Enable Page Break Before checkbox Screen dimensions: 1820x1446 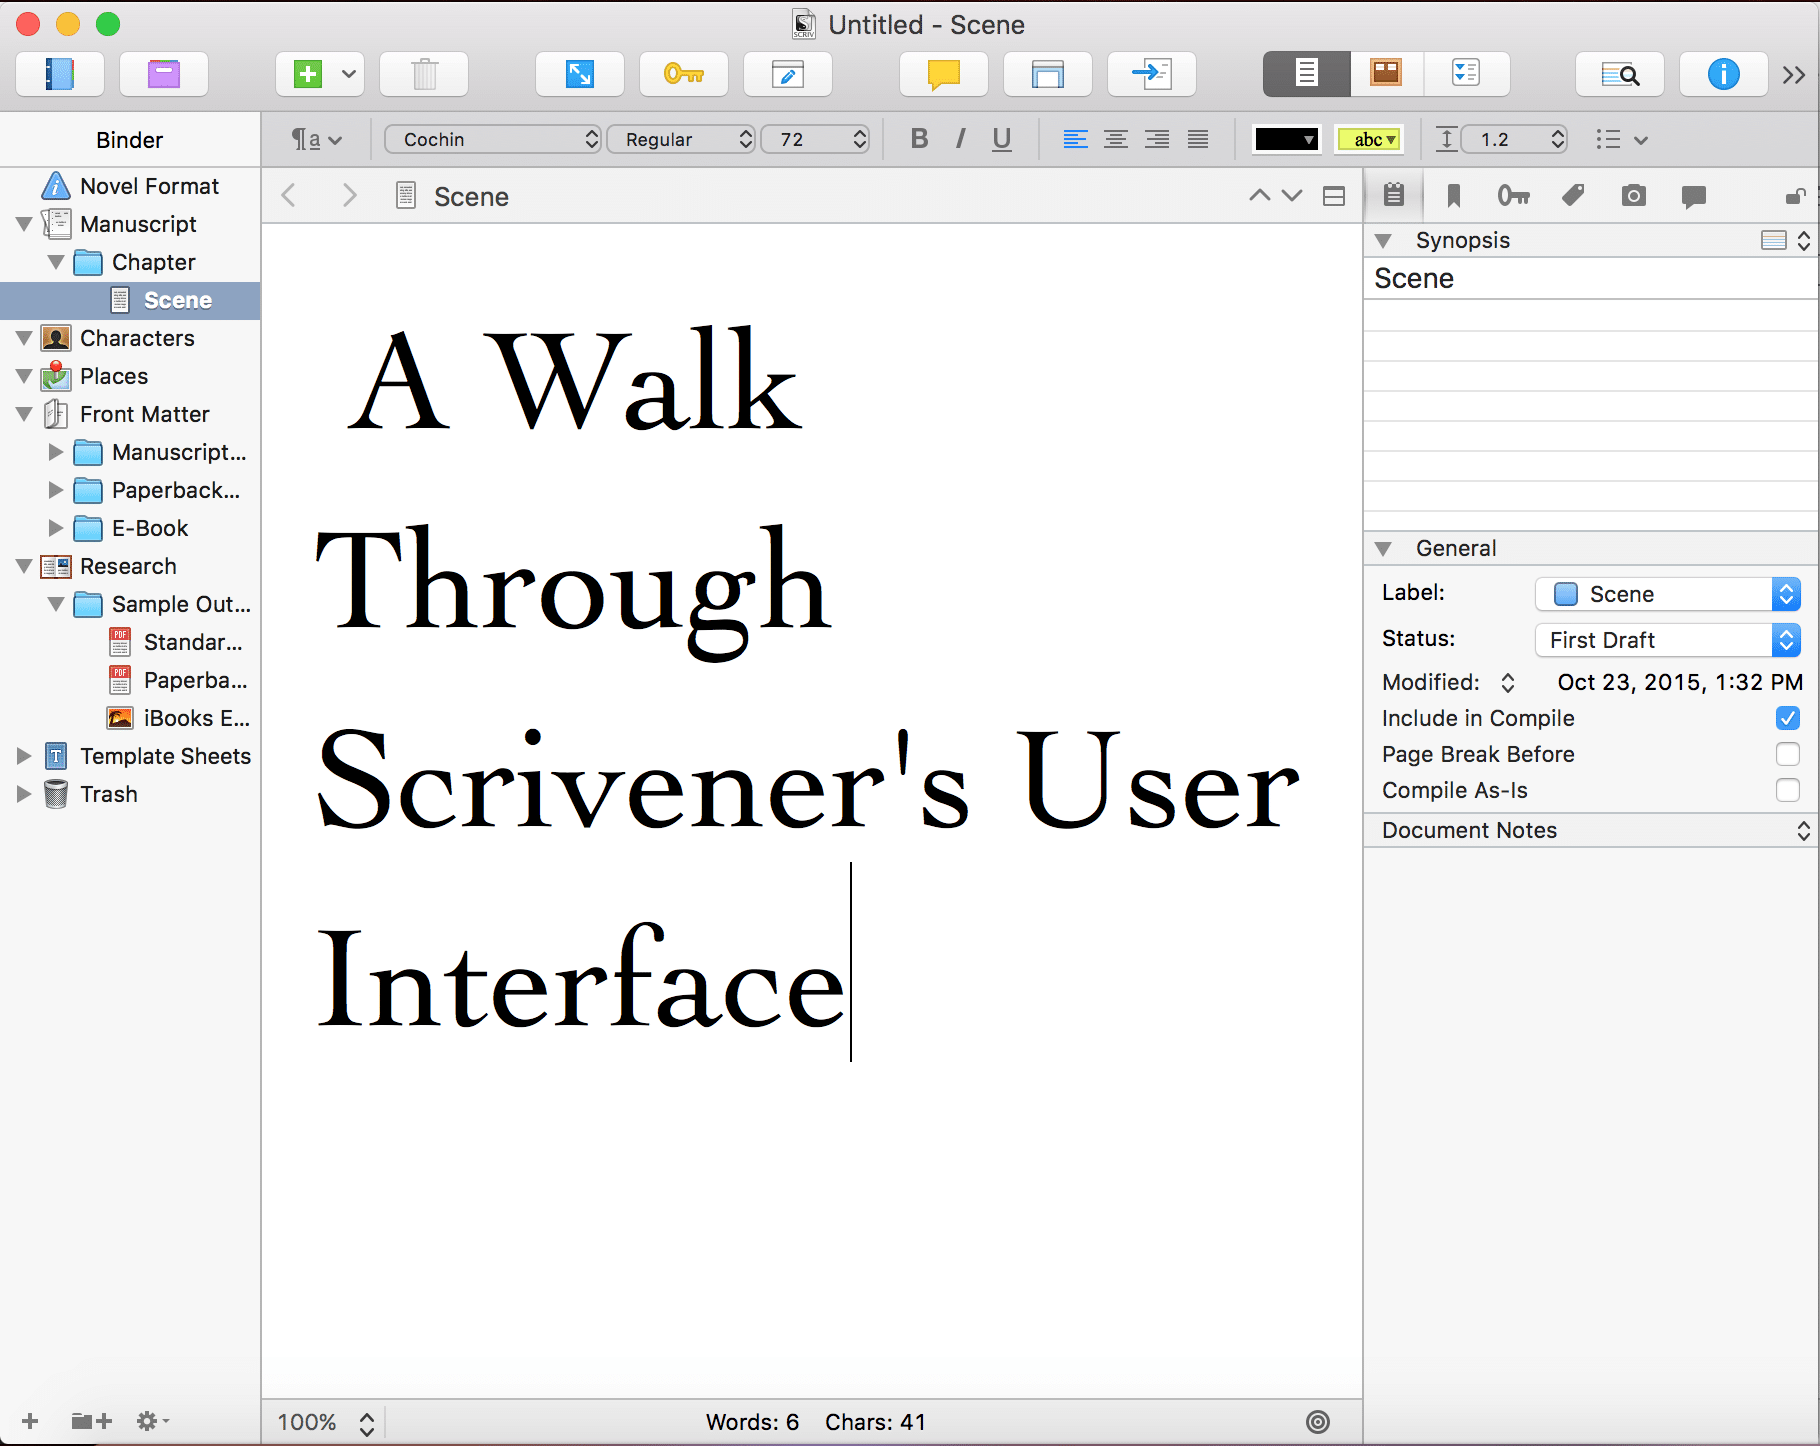click(x=1788, y=754)
